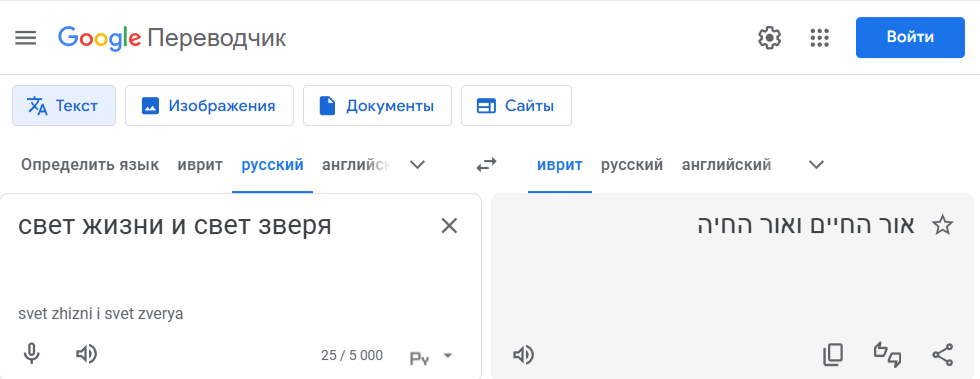Open the Google apps grid
The width and height of the screenshot is (980, 379).
point(819,38)
